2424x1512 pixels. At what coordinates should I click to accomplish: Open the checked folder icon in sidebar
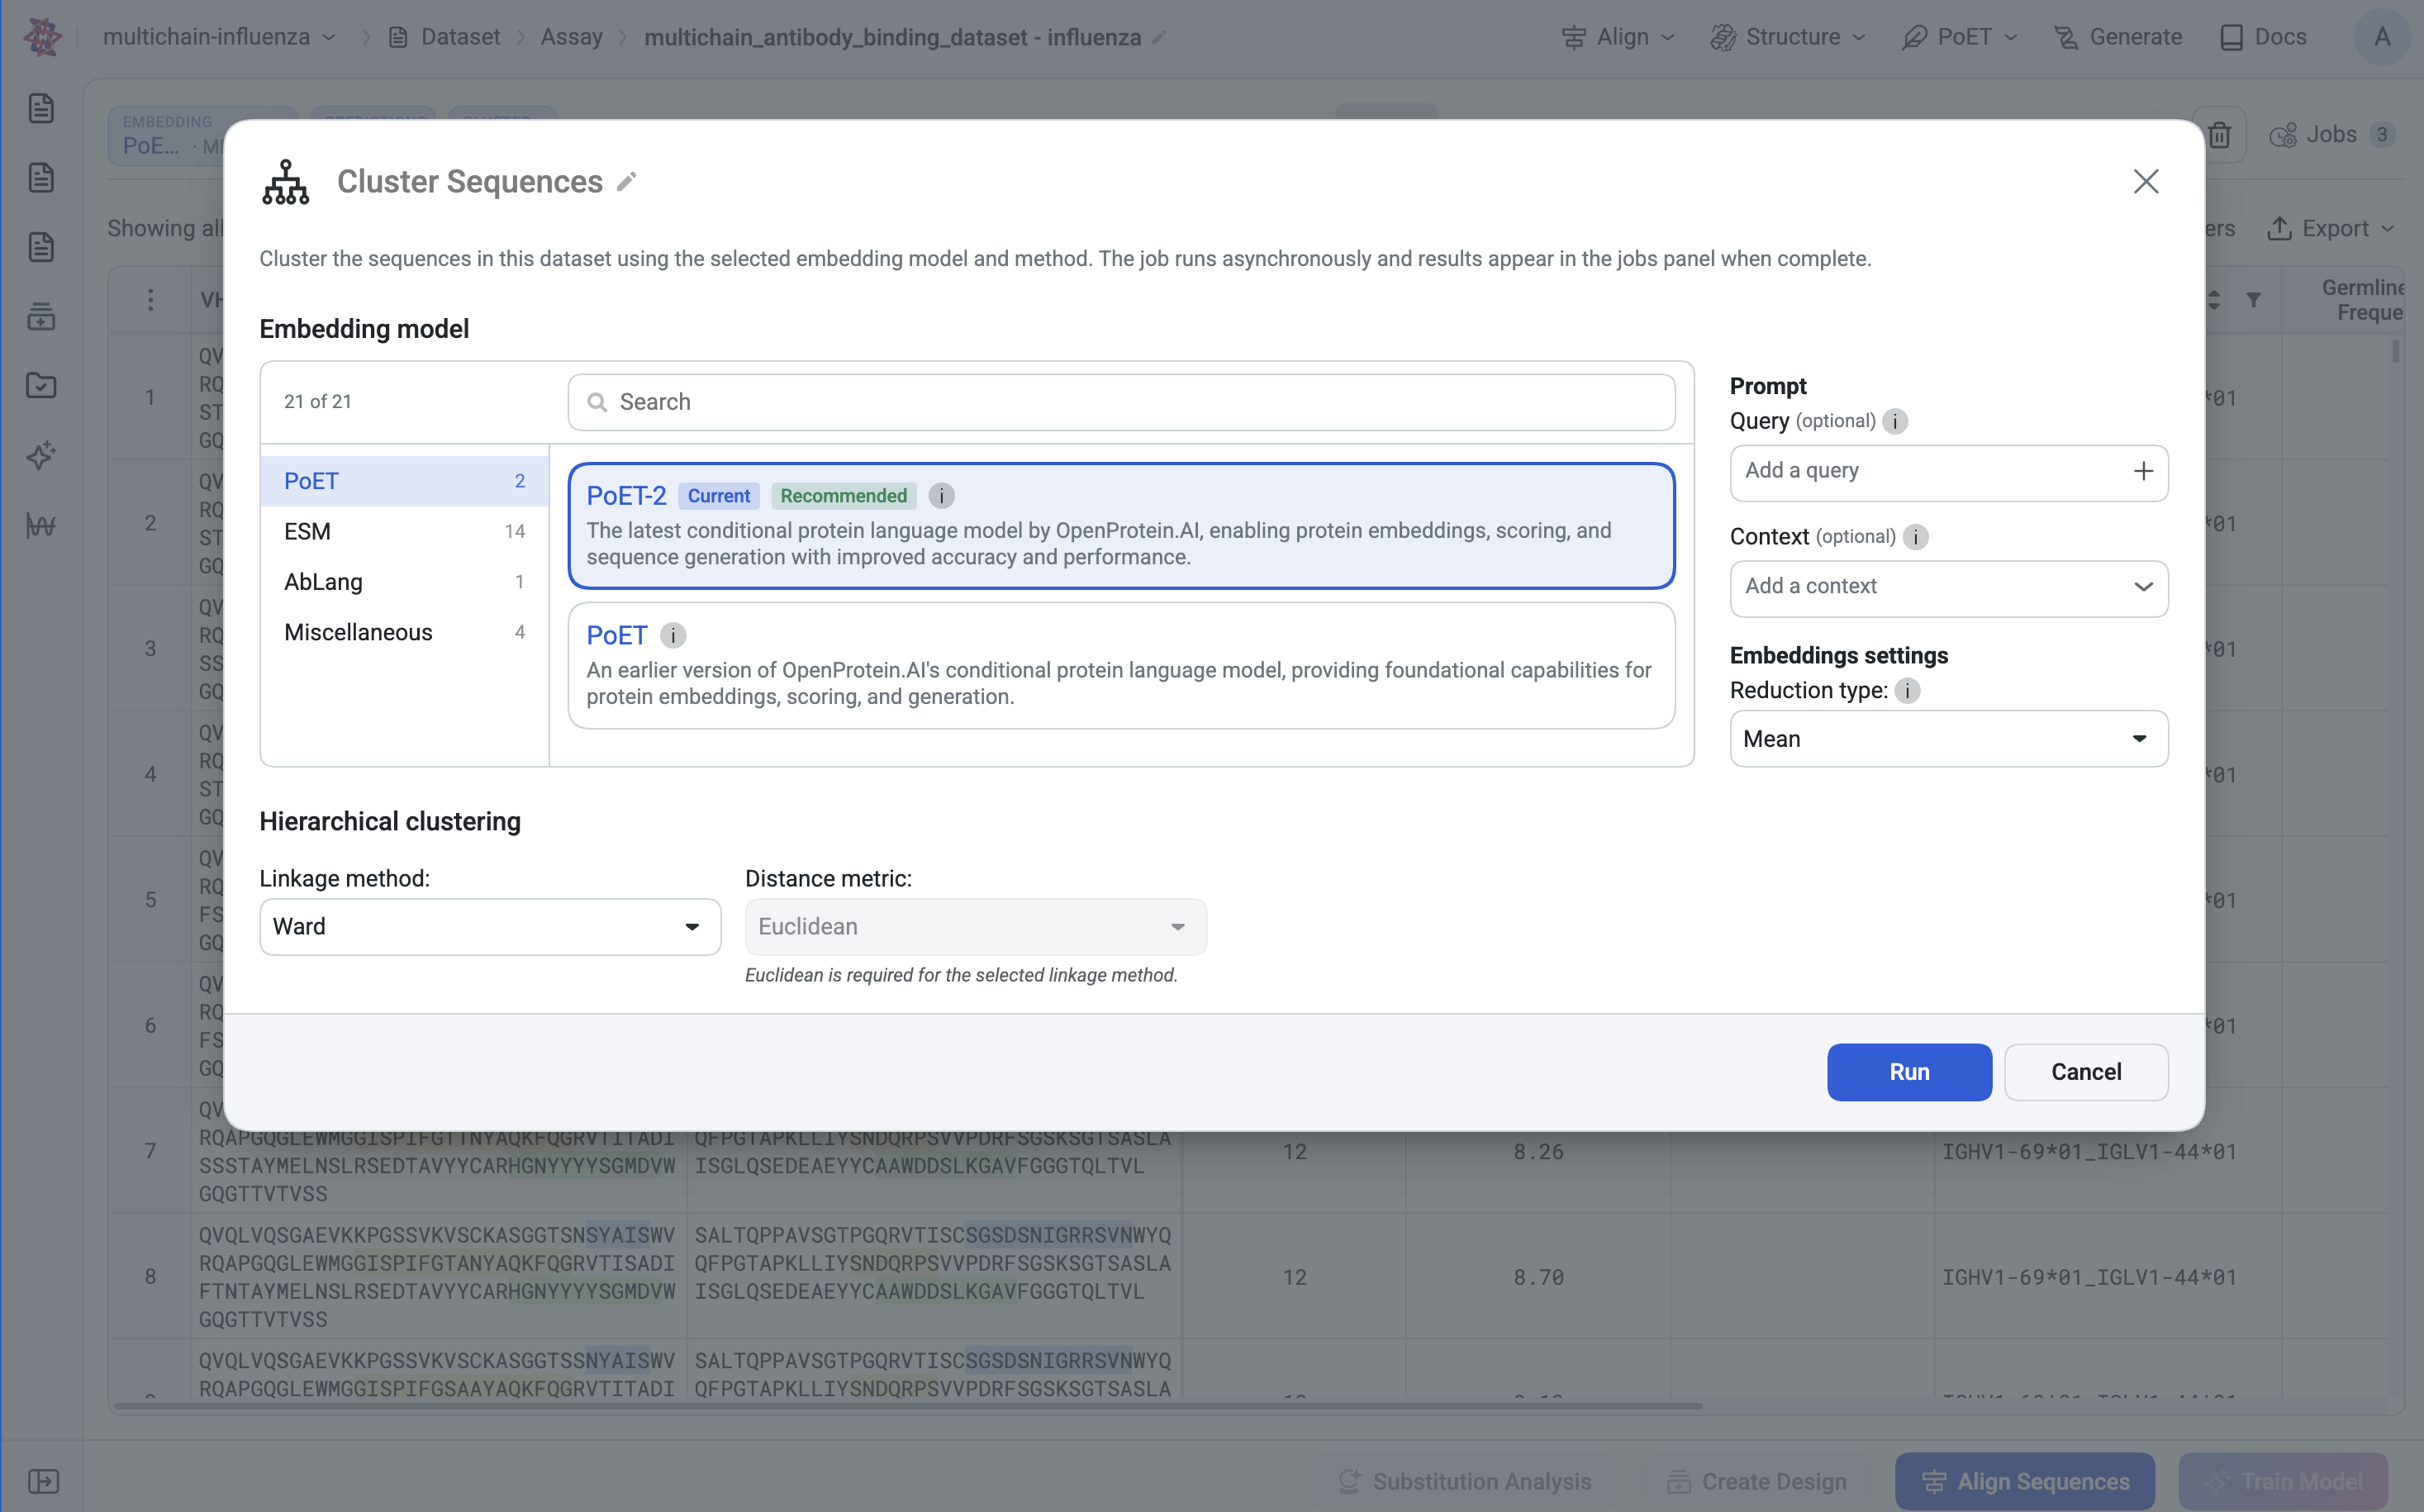pyautogui.click(x=41, y=386)
